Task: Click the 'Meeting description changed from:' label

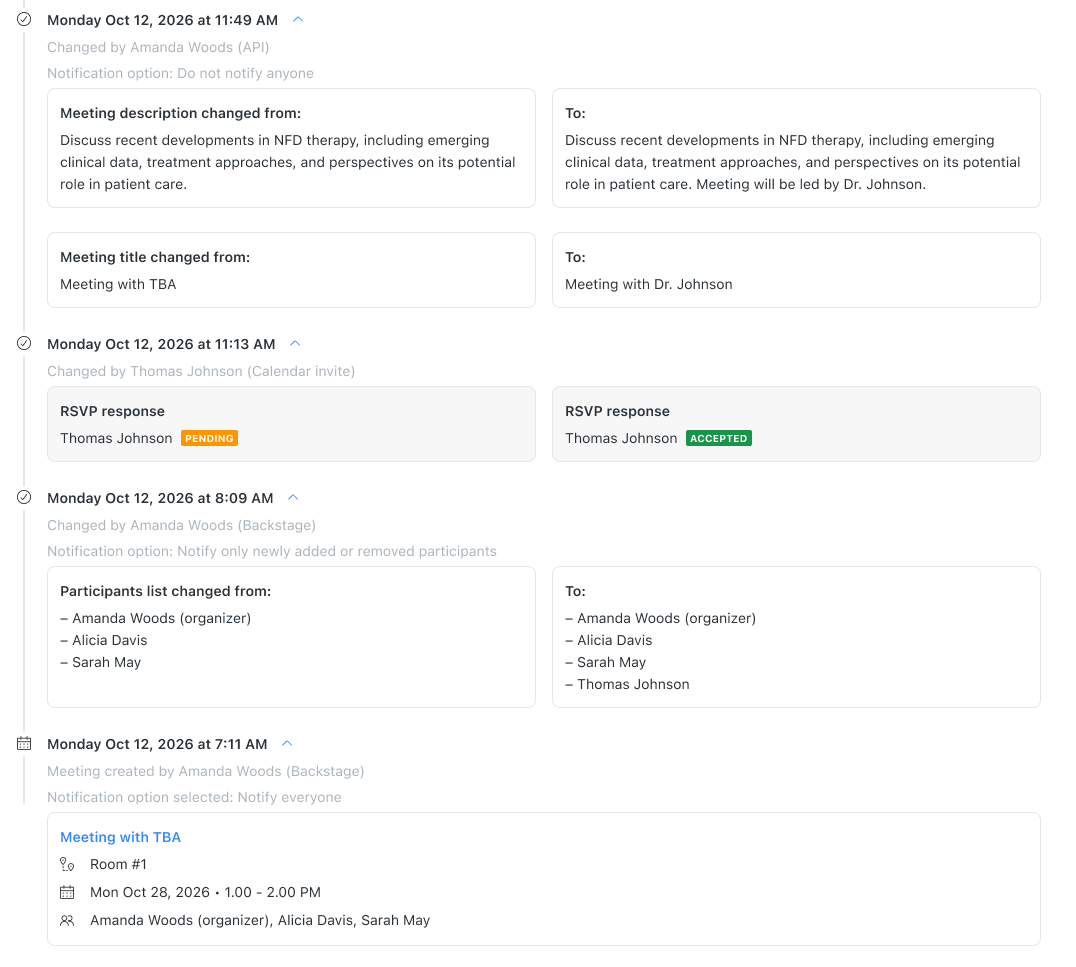Action: pos(180,113)
